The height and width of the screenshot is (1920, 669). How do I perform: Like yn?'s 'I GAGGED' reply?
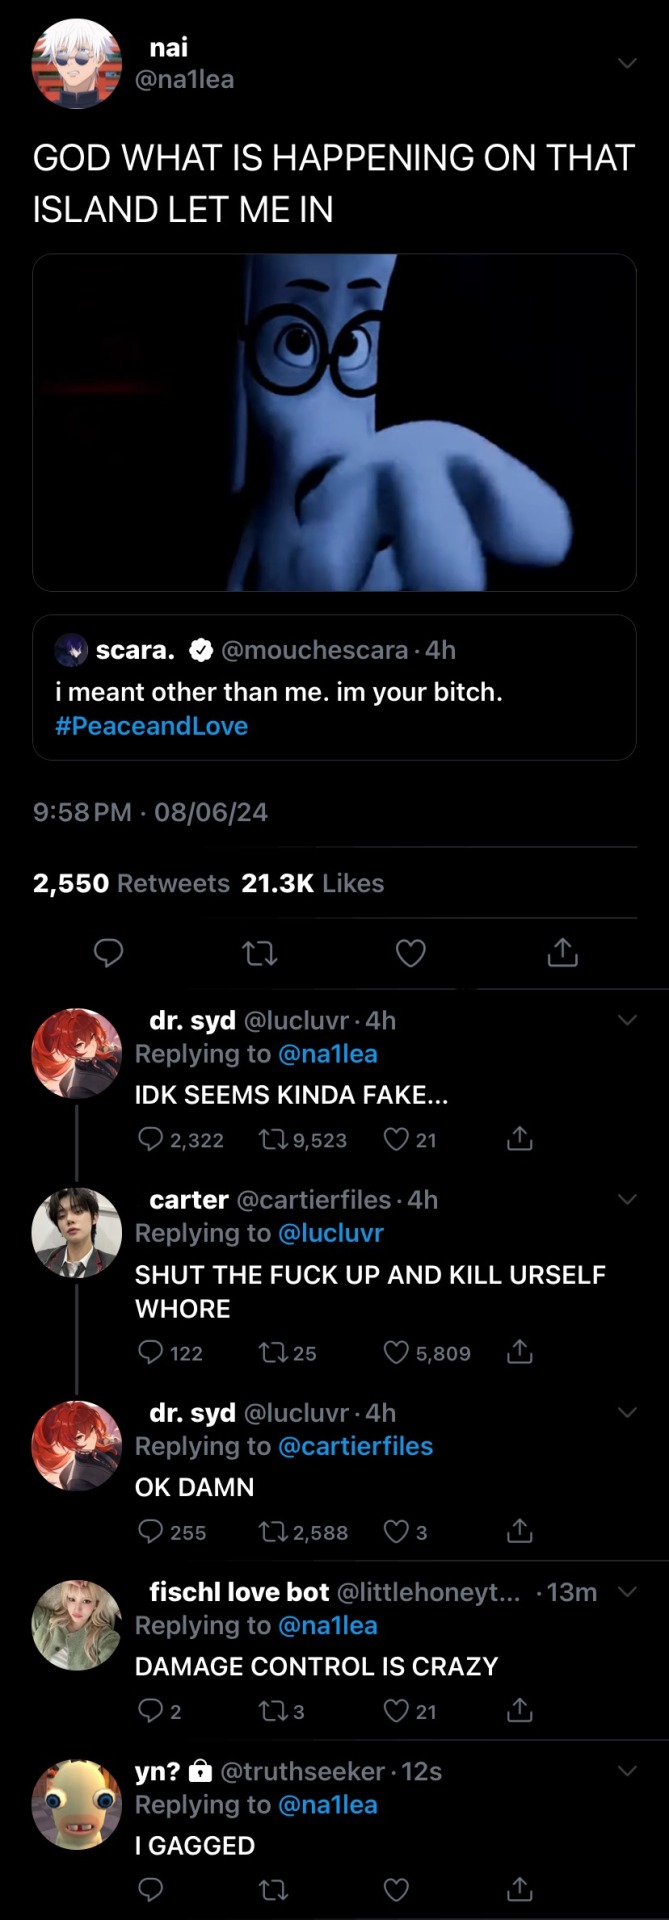(x=397, y=1889)
